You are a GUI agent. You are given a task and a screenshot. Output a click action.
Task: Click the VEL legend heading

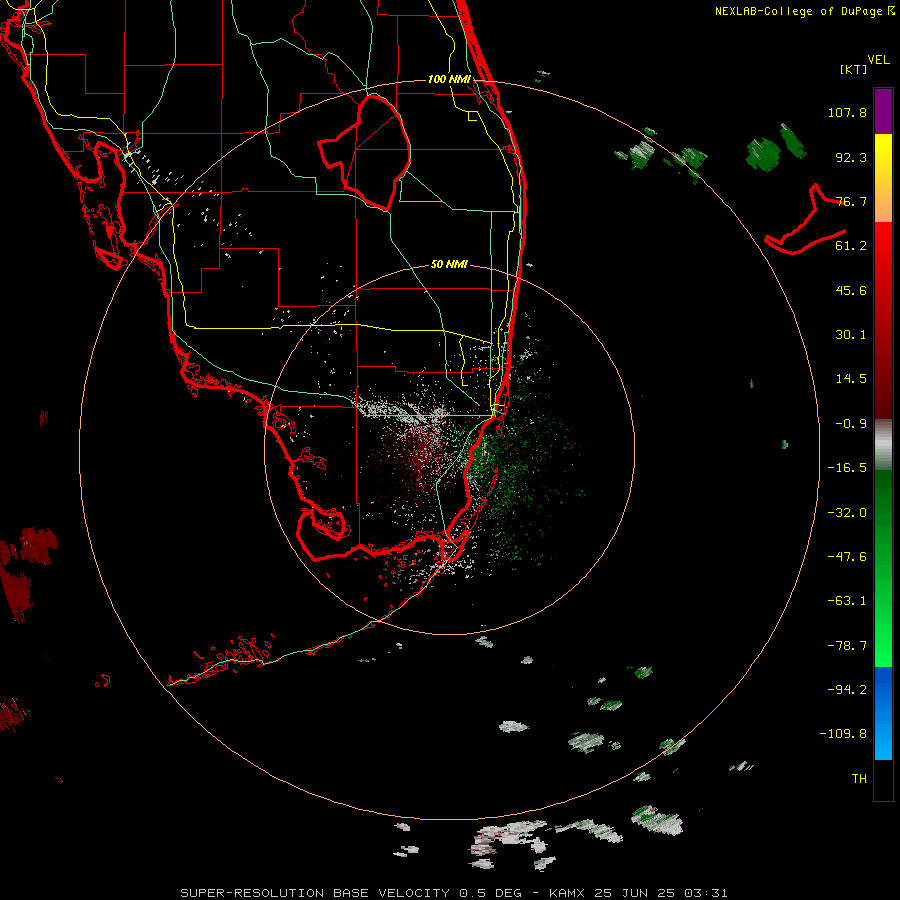point(878,60)
